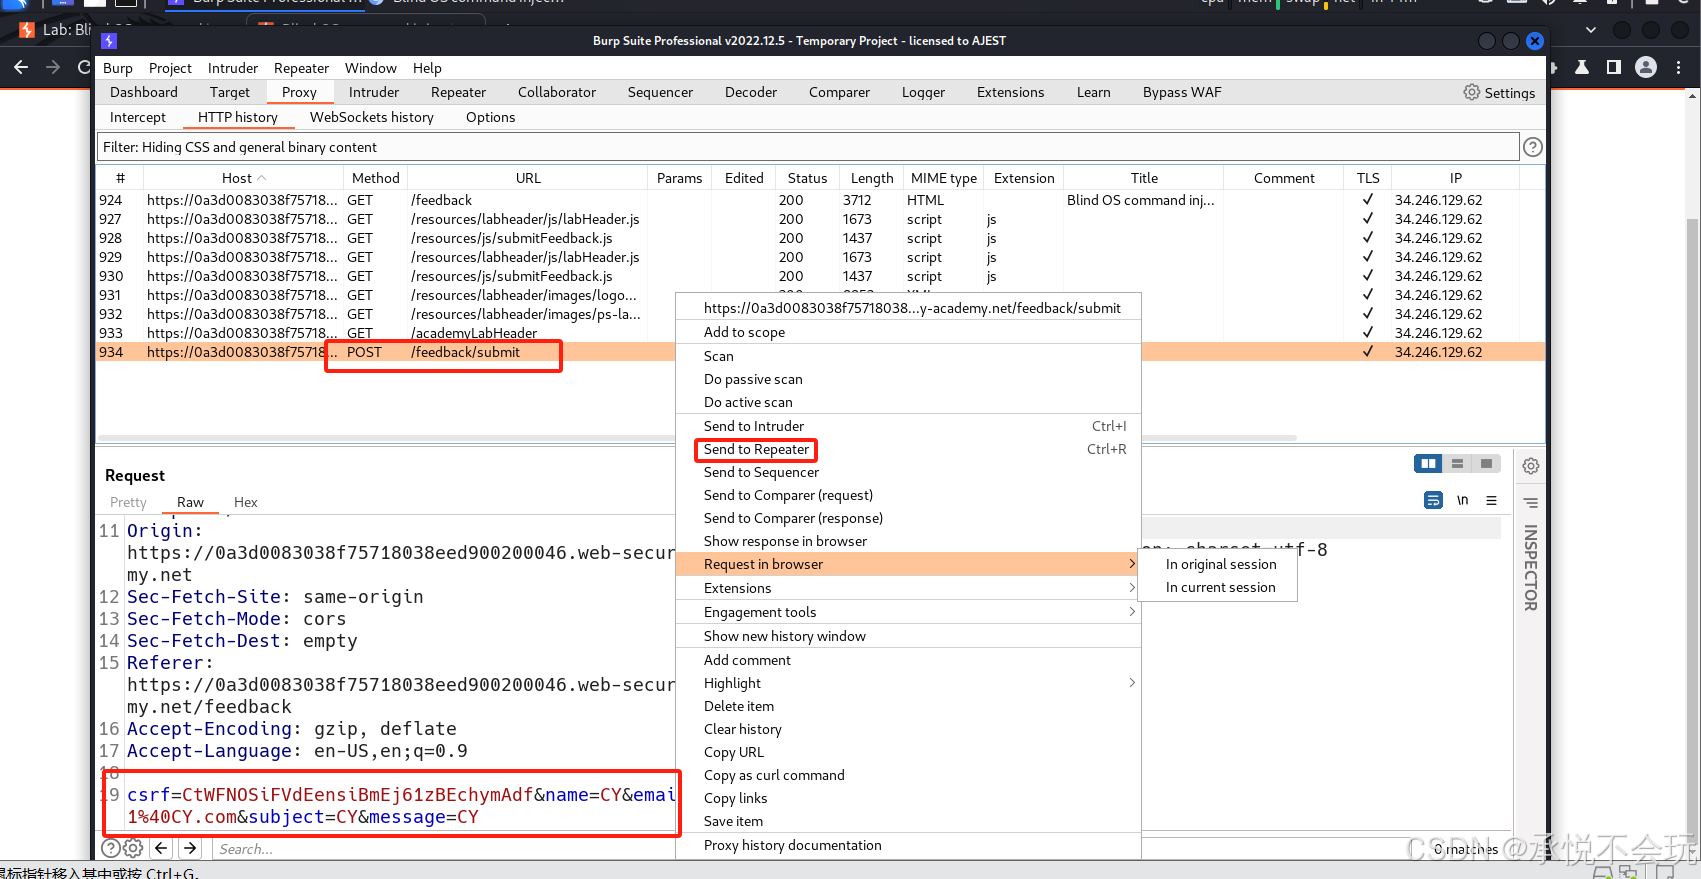Sort table by Length column

tap(871, 178)
